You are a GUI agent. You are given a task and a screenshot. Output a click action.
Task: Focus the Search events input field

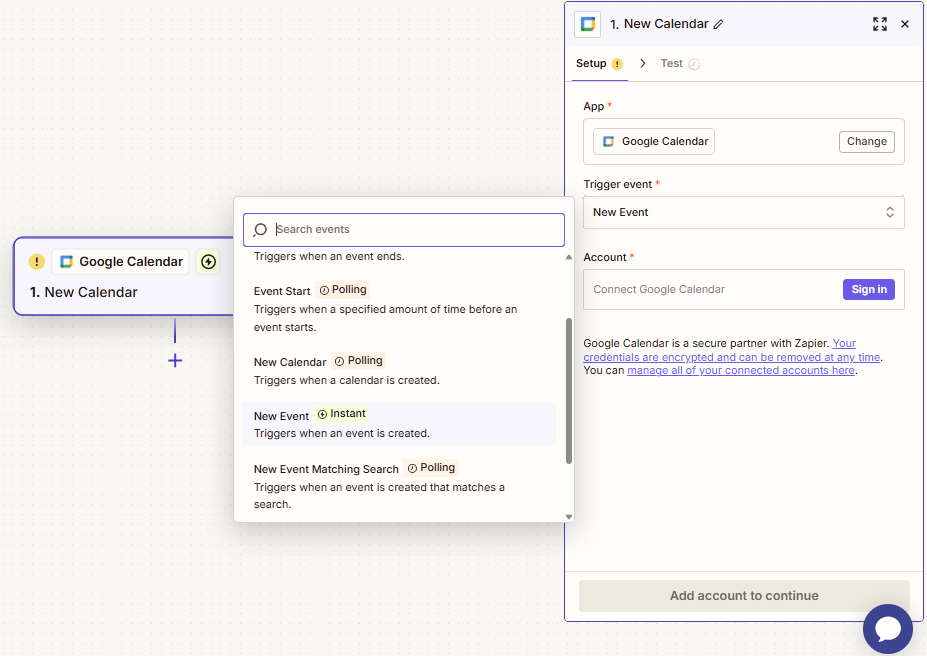pyautogui.click(x=404, y=229)
